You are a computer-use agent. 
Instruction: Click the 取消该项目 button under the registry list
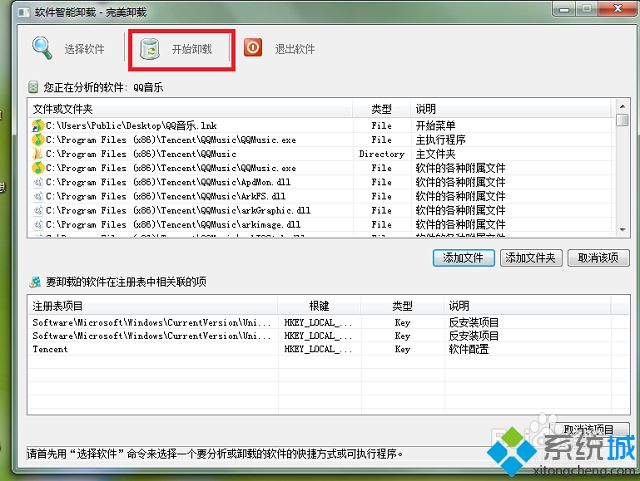(589, 430)
